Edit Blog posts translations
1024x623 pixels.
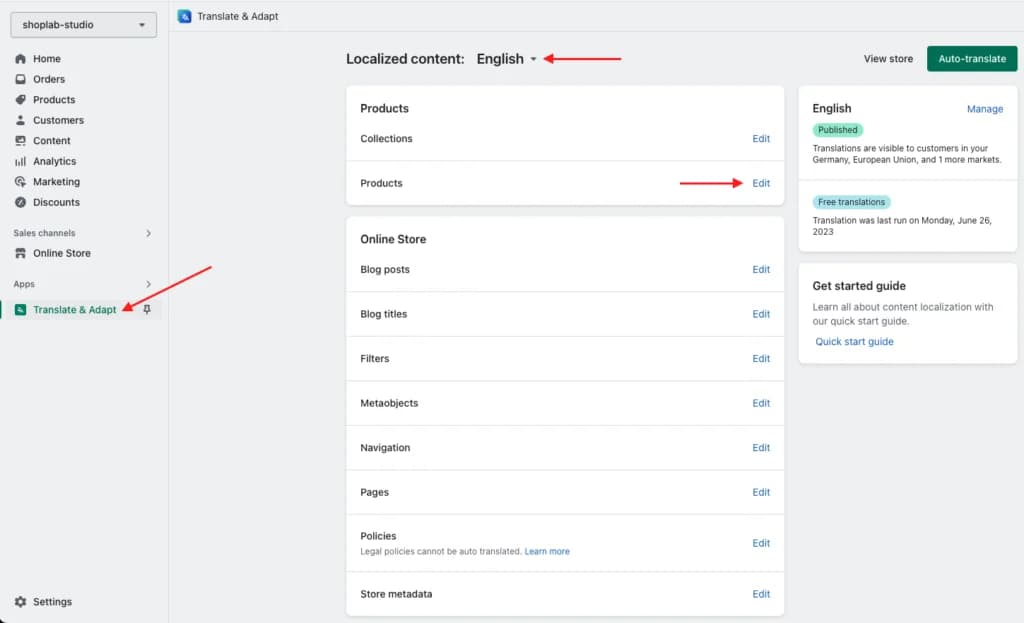coord(761,270)
